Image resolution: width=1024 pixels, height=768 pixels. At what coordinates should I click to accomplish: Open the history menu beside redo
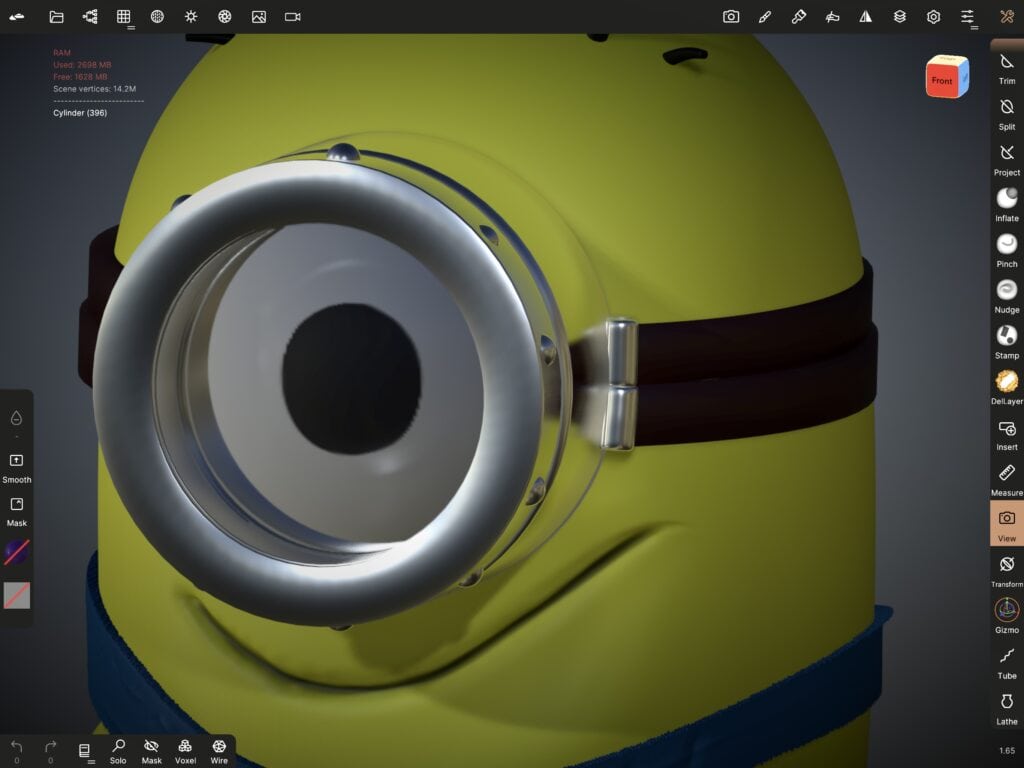pyautogui.click(x=85, y=751)
